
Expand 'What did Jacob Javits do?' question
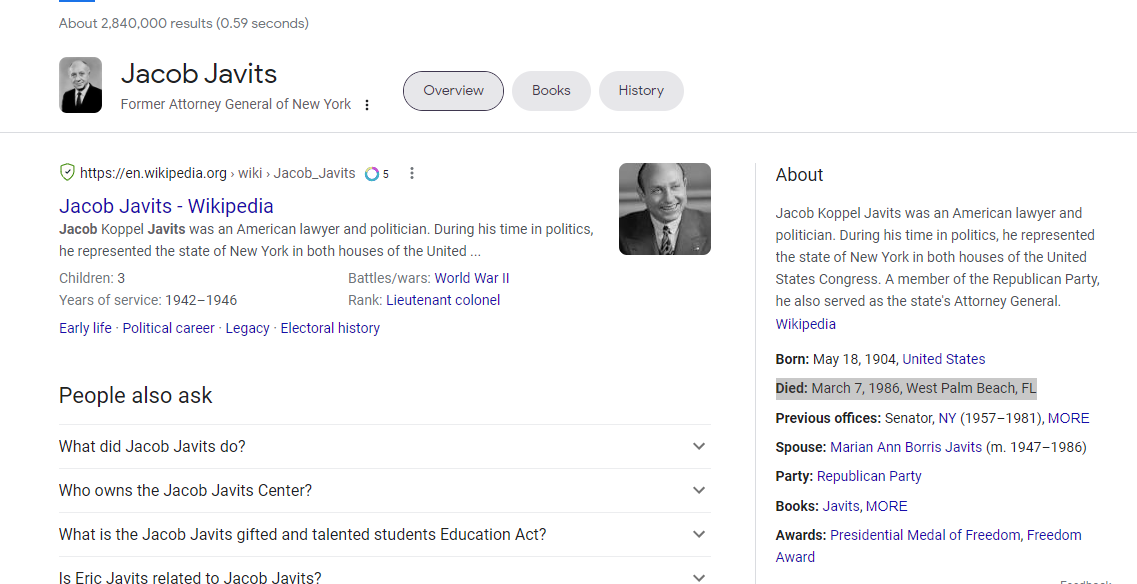pos(384,446)
